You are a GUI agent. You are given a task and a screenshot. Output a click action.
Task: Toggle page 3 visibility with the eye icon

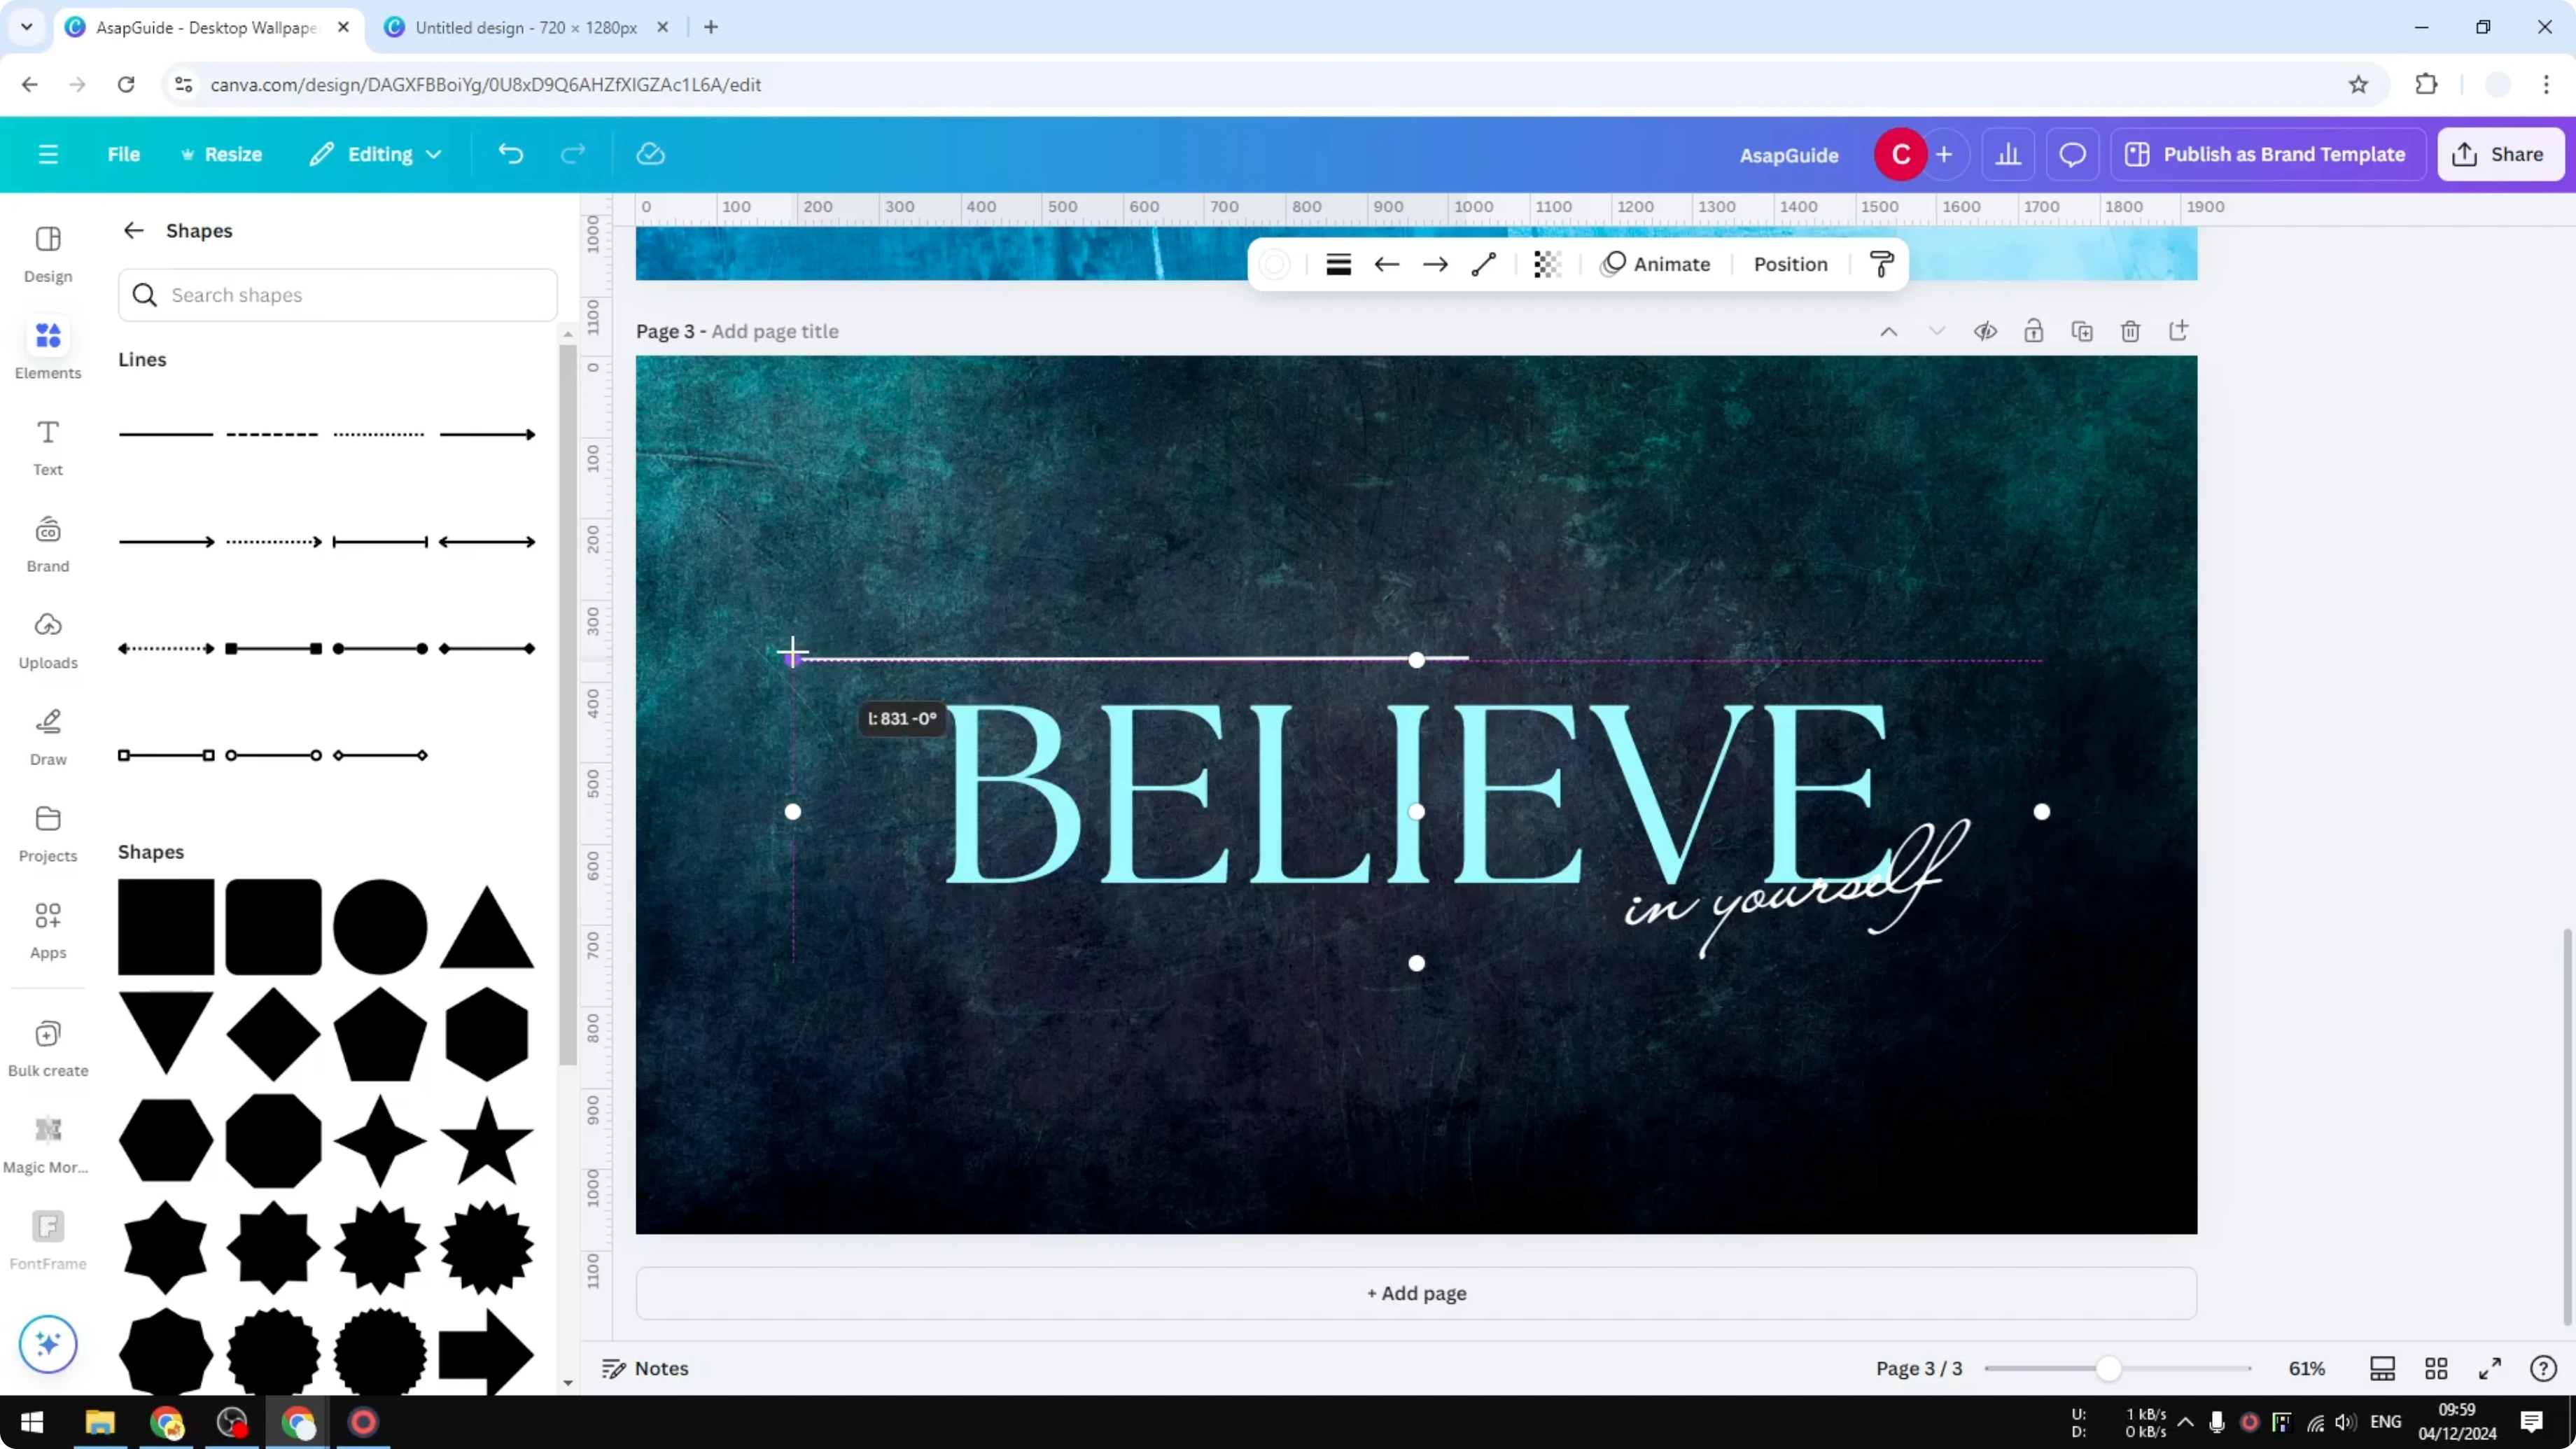pyautogui.click(x=1986, y=331)
